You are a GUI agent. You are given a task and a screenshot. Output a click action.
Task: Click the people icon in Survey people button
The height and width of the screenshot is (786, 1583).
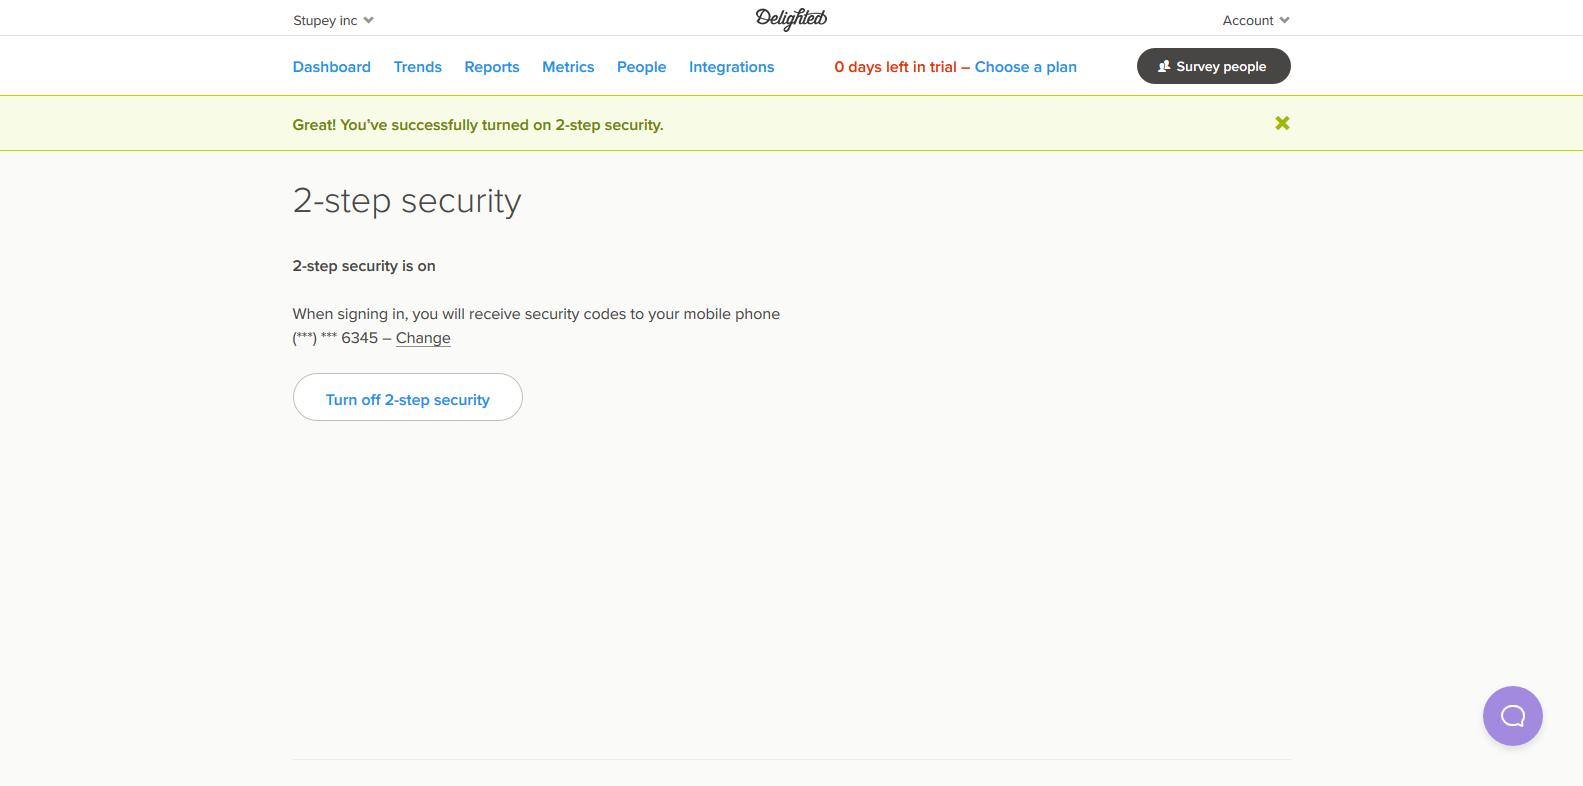coord(1164,66)
